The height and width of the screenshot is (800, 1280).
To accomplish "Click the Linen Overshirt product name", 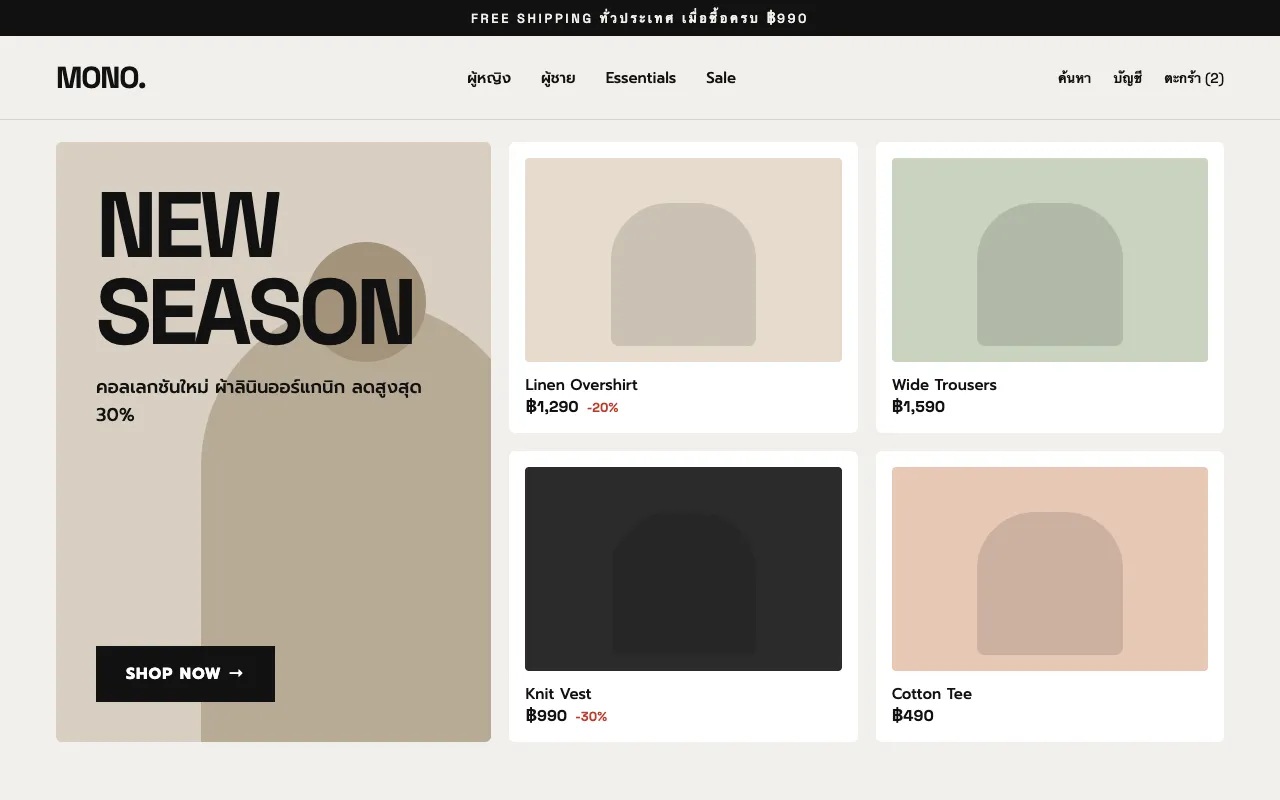I will point(581,385).
